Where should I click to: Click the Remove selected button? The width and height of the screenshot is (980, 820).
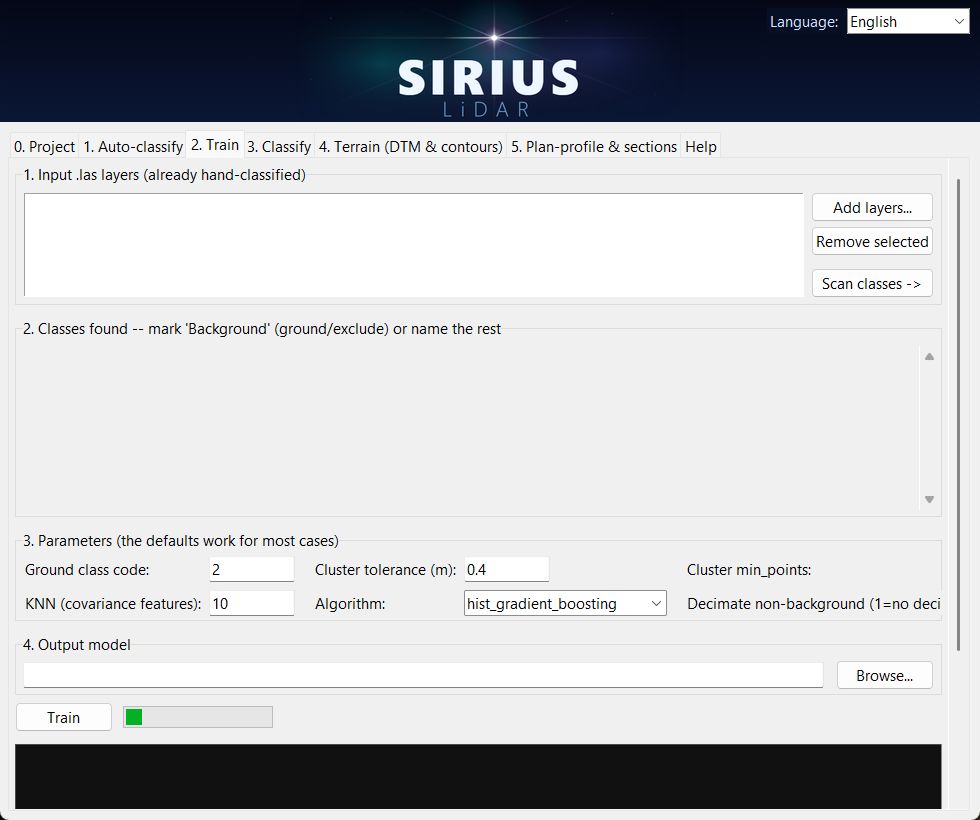pyautogui.click(x=872, y=242)
